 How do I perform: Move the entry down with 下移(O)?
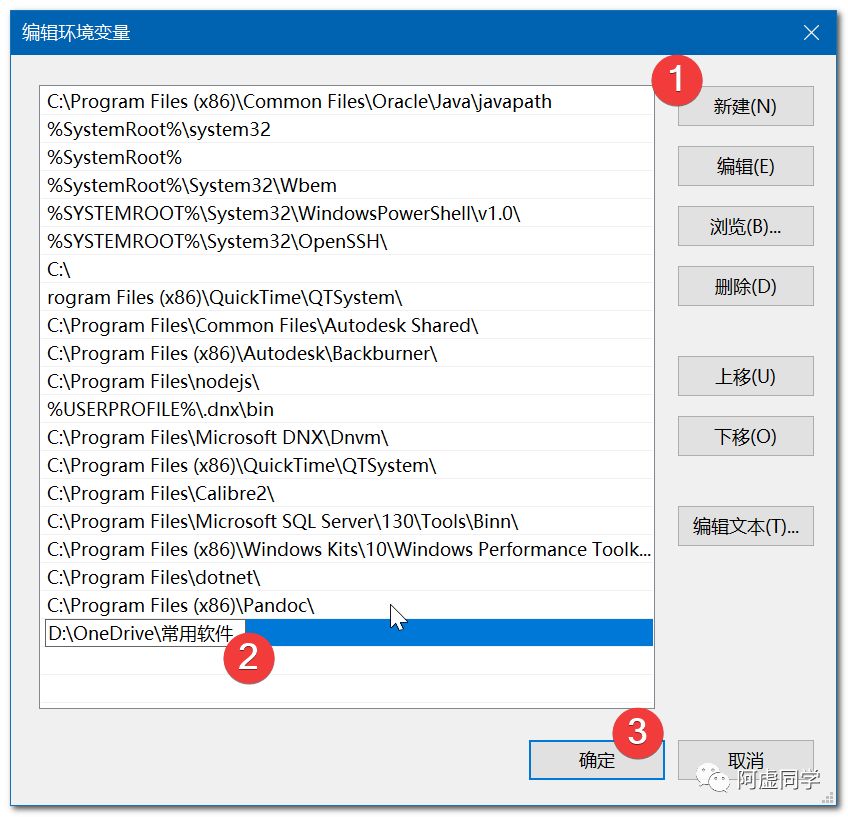click(x=745, y=436)
